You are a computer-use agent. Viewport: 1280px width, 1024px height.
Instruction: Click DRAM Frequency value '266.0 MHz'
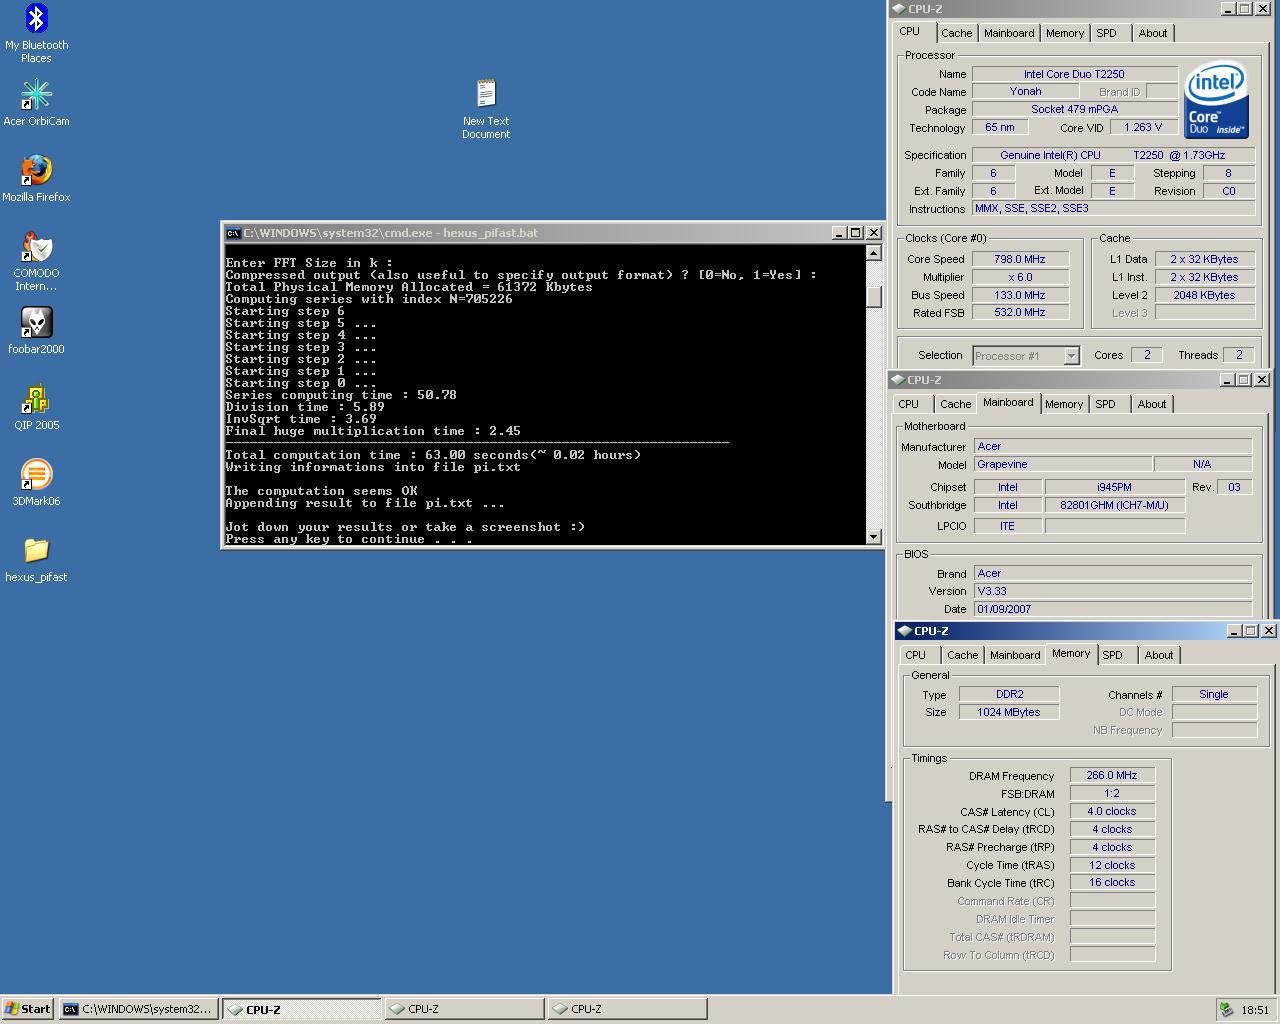1112,775
